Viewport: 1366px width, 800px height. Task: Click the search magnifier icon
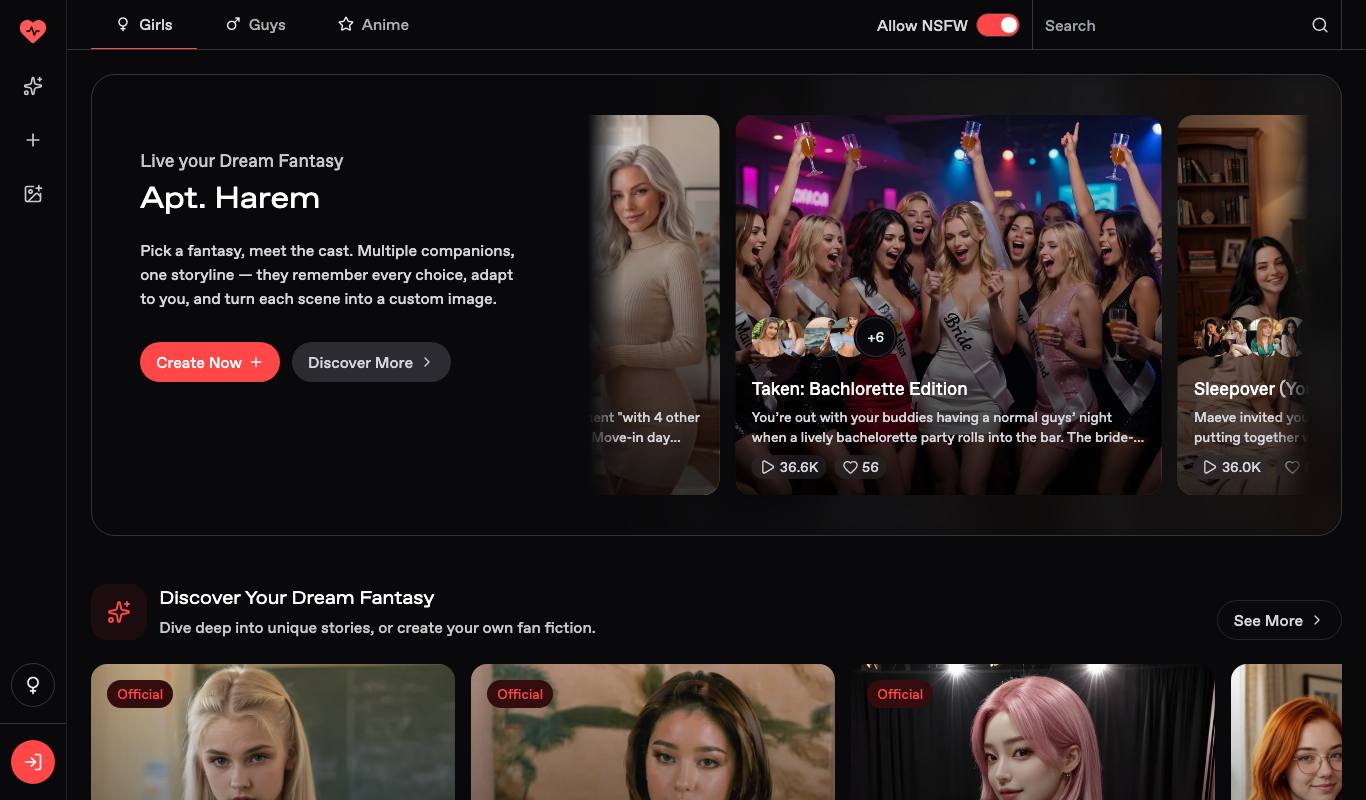1320,25
